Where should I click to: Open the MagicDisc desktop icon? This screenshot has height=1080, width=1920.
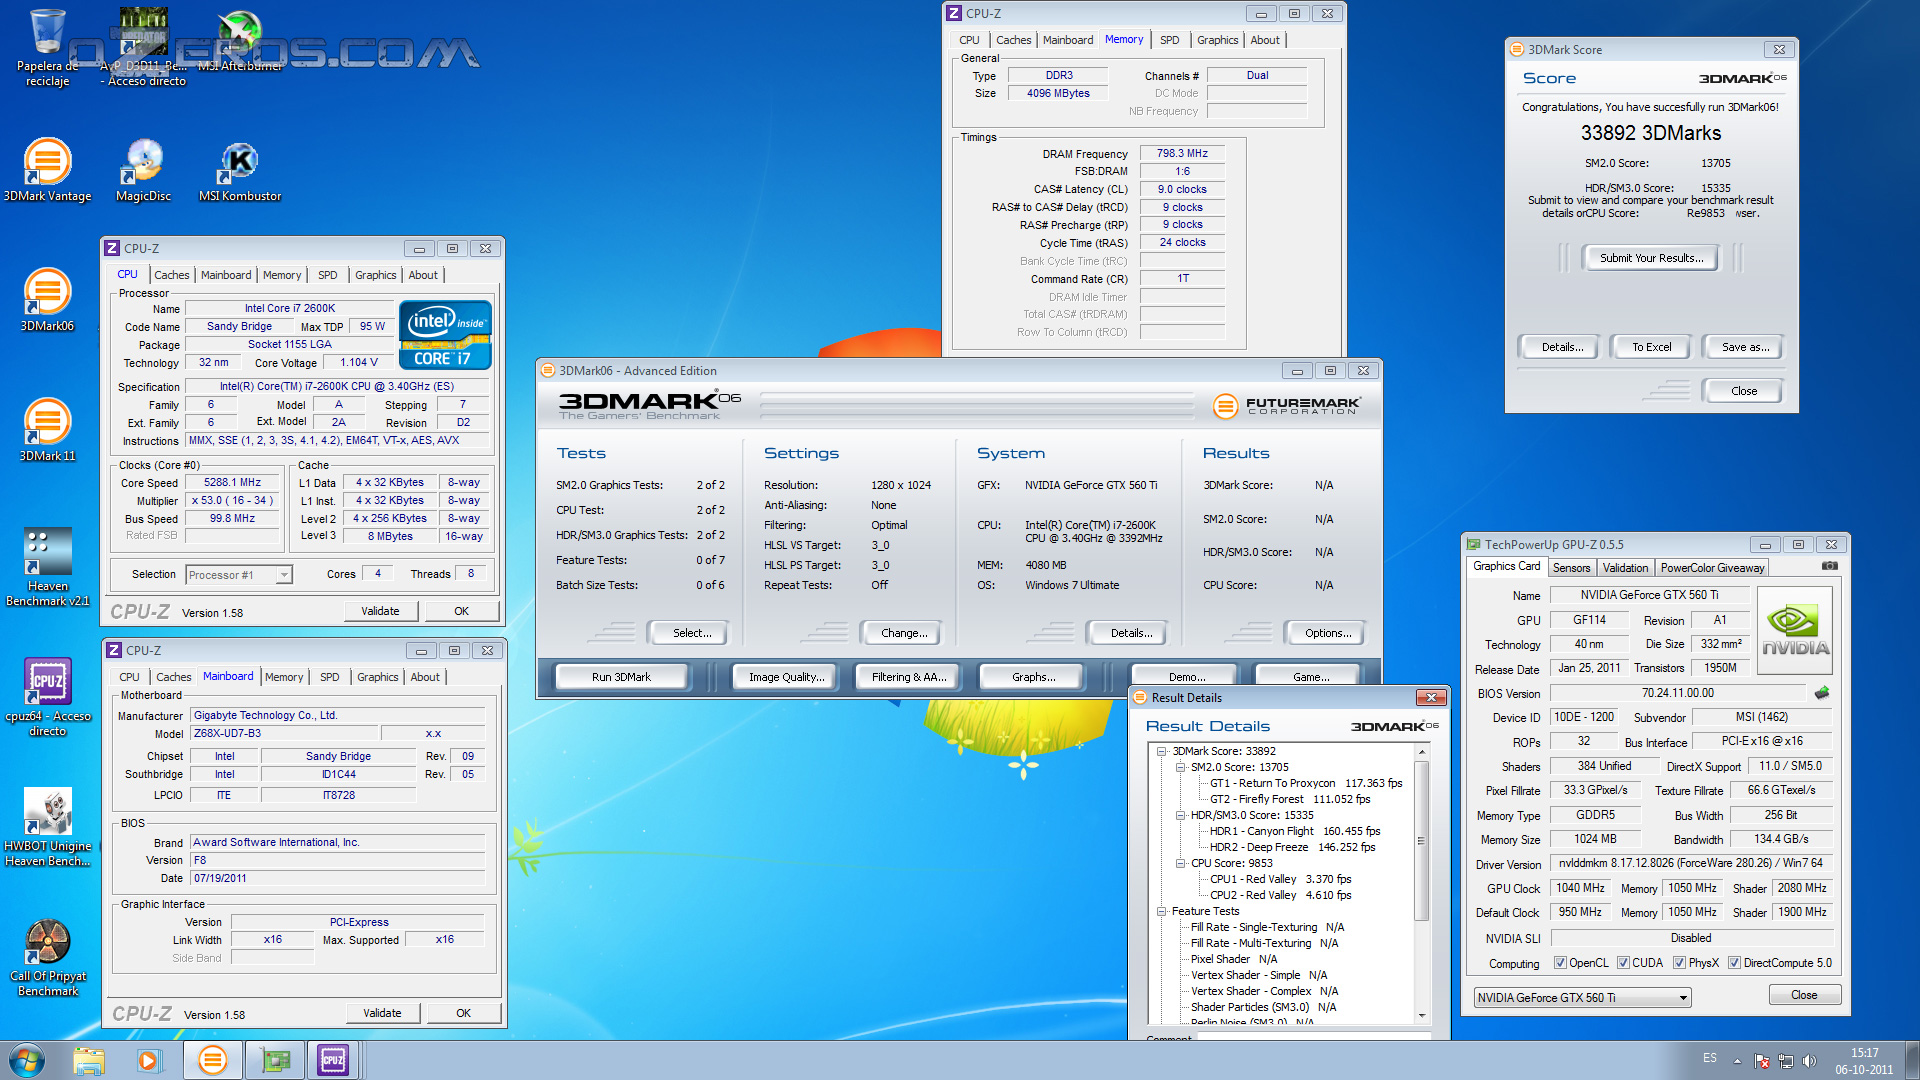tap(144, 170)
